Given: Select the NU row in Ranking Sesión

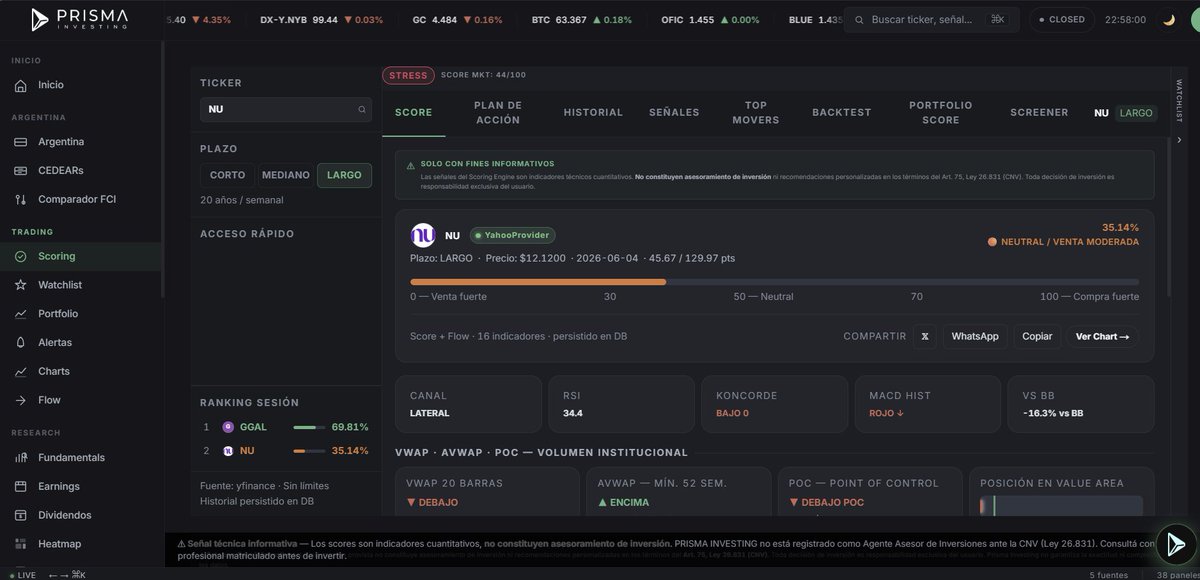Looking at the screenshot, I should 286,451.
